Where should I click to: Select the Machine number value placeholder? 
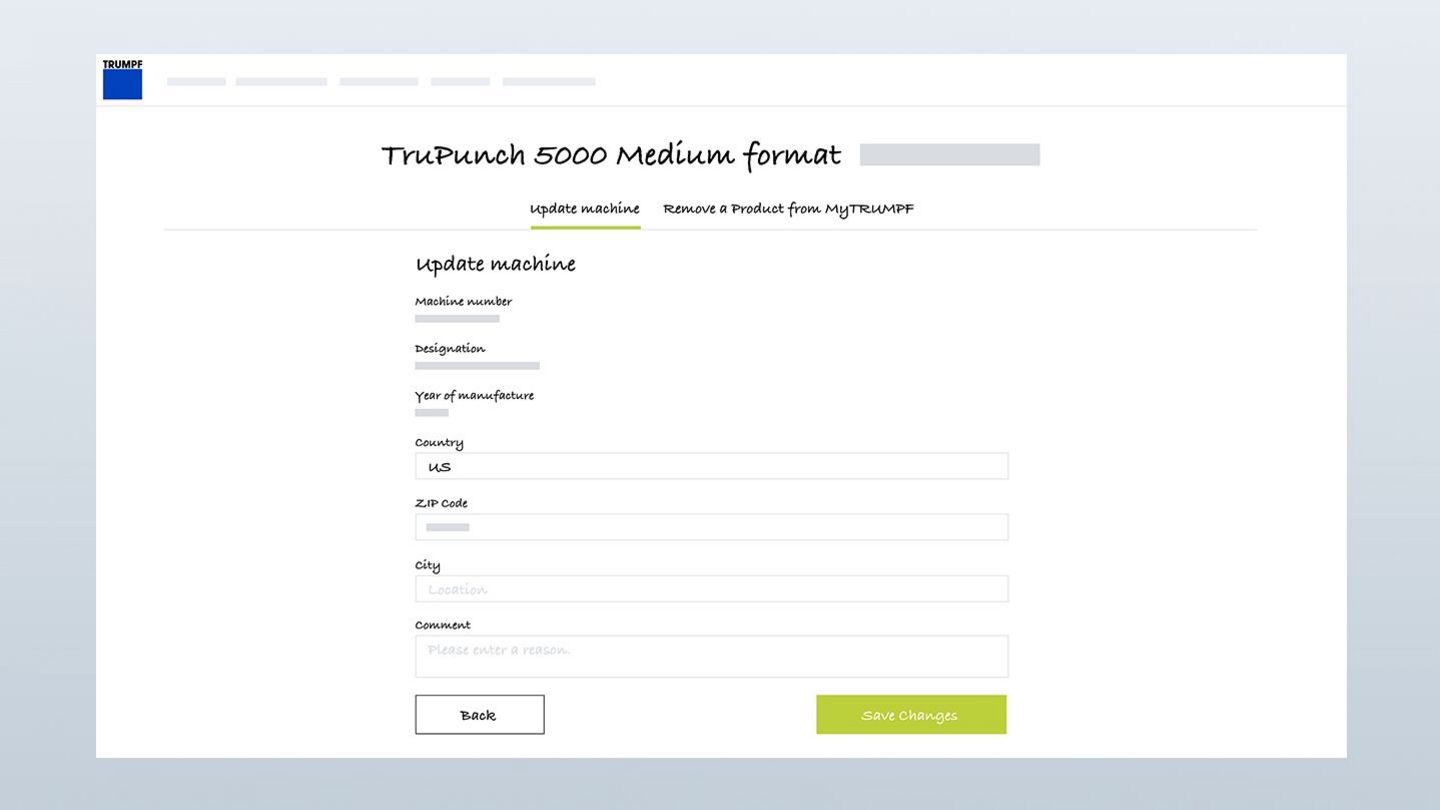pos(457,319)
